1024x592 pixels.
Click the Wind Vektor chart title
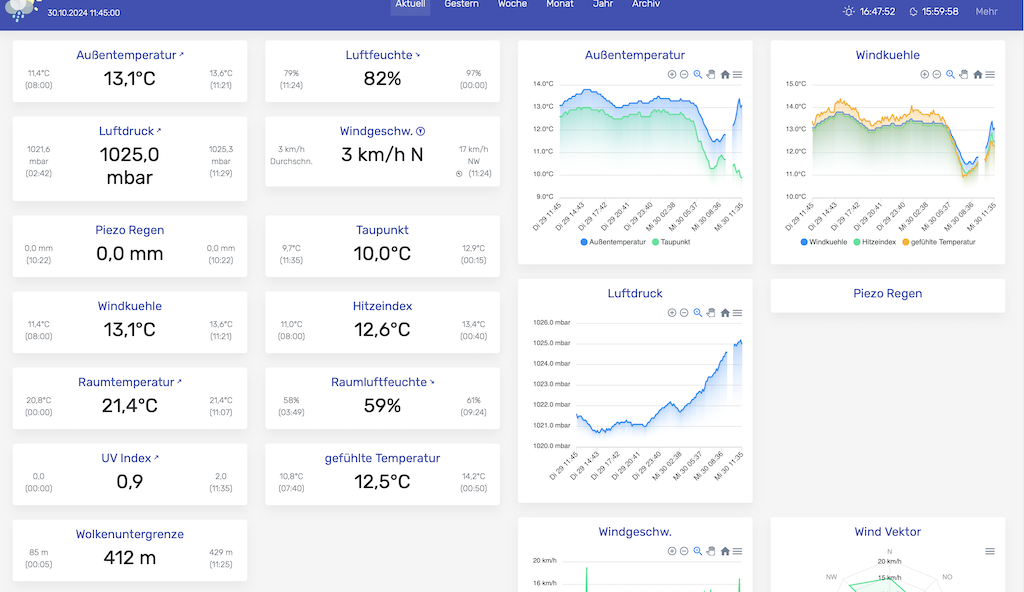888,532
